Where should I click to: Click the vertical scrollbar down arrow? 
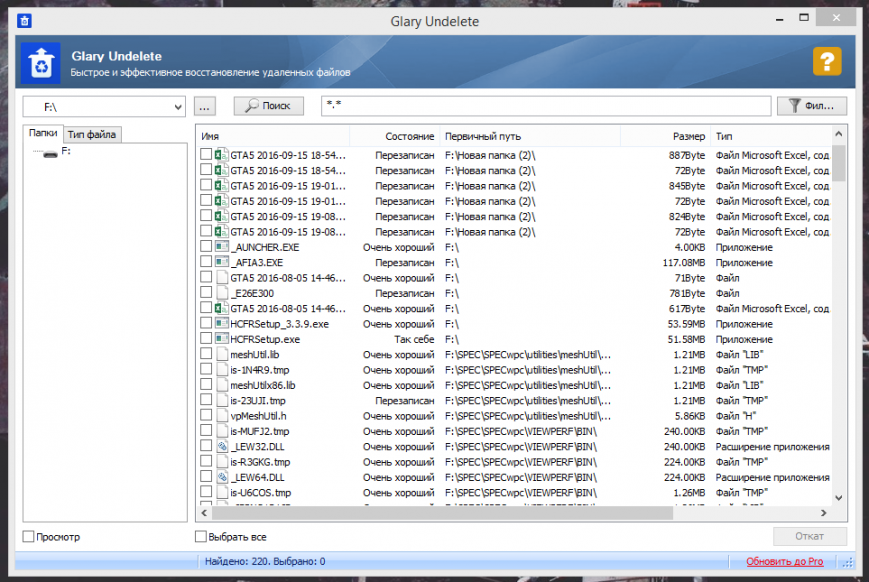pyautogui.click(x=839, y=498)
